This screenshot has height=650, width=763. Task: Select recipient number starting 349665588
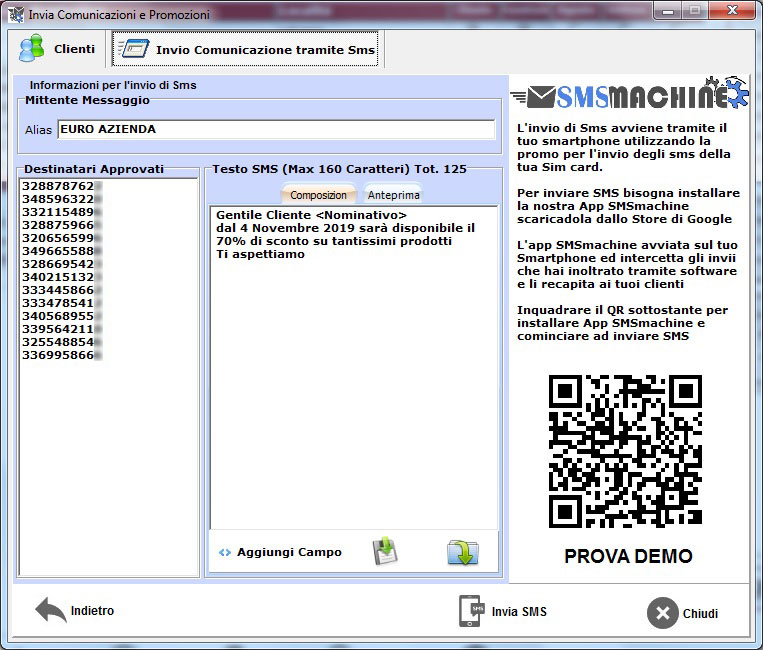pos(62,251)
